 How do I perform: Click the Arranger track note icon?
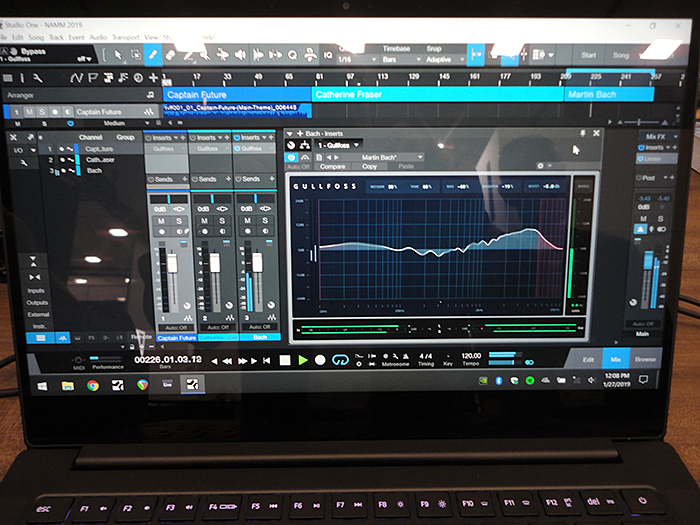pyautogui.click(x=150, y=95)
